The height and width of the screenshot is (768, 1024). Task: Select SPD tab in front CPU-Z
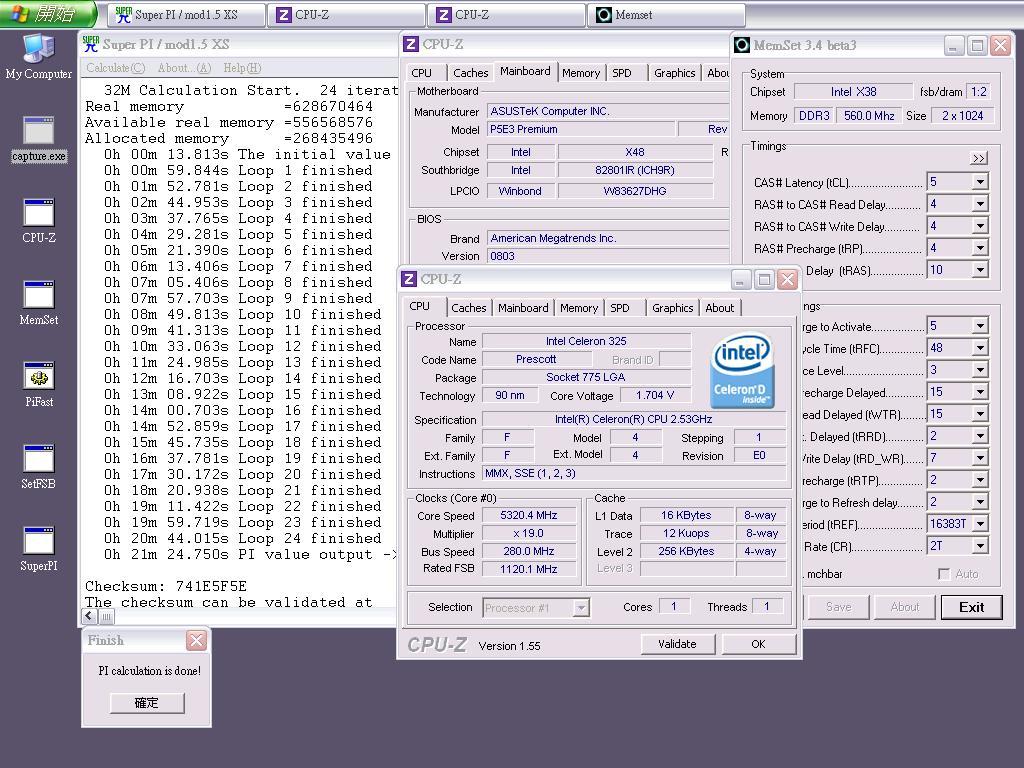pos(620,308)
